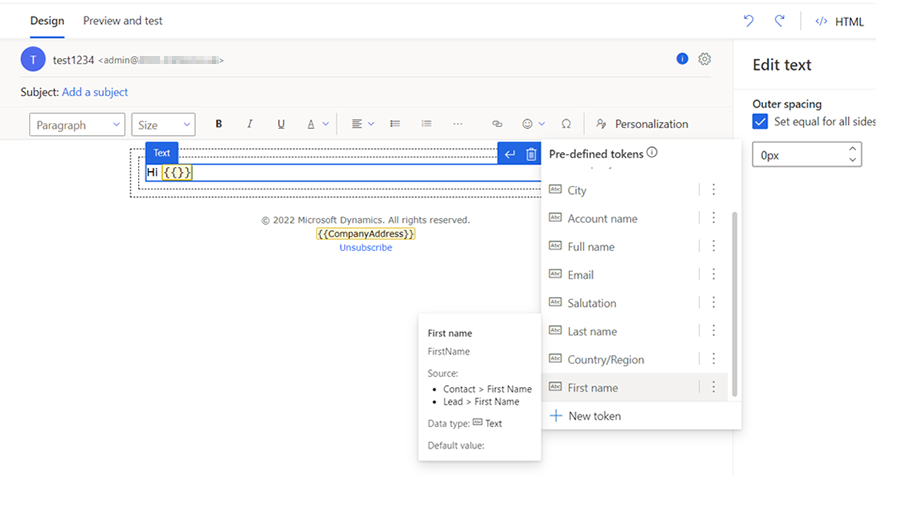Viewport: 900px width, 518px height.
Task: Apply italic formatting
Action: (x=250, y=124)
